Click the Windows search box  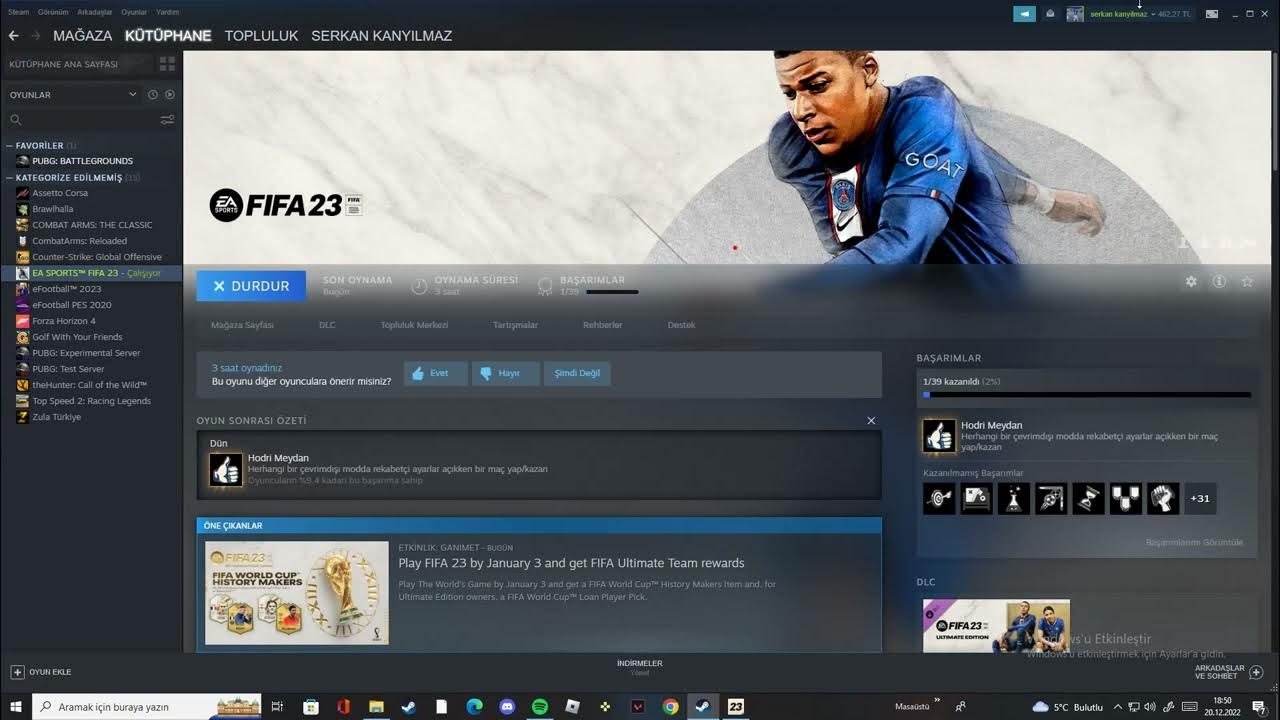tap(148, 706)
